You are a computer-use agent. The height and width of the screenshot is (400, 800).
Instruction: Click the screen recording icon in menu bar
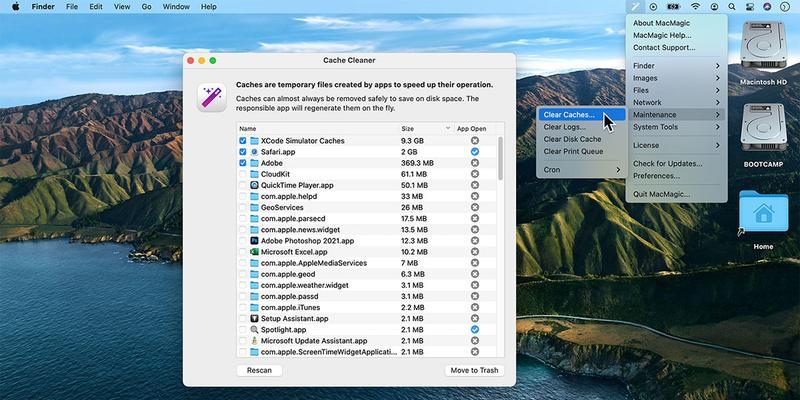coord(653,7)
